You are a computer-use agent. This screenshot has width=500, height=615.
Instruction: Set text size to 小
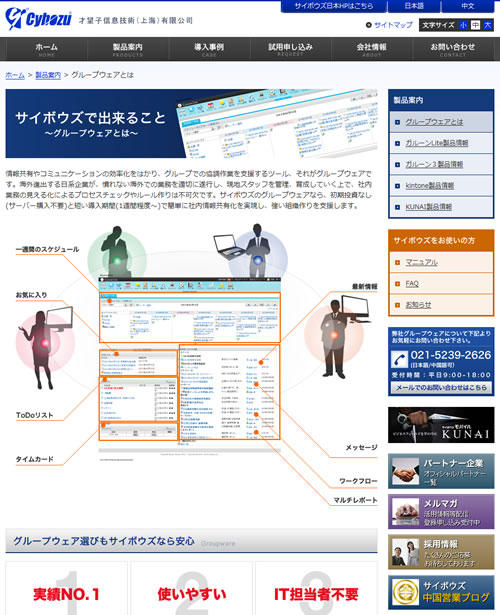click(x=463, y=25)
